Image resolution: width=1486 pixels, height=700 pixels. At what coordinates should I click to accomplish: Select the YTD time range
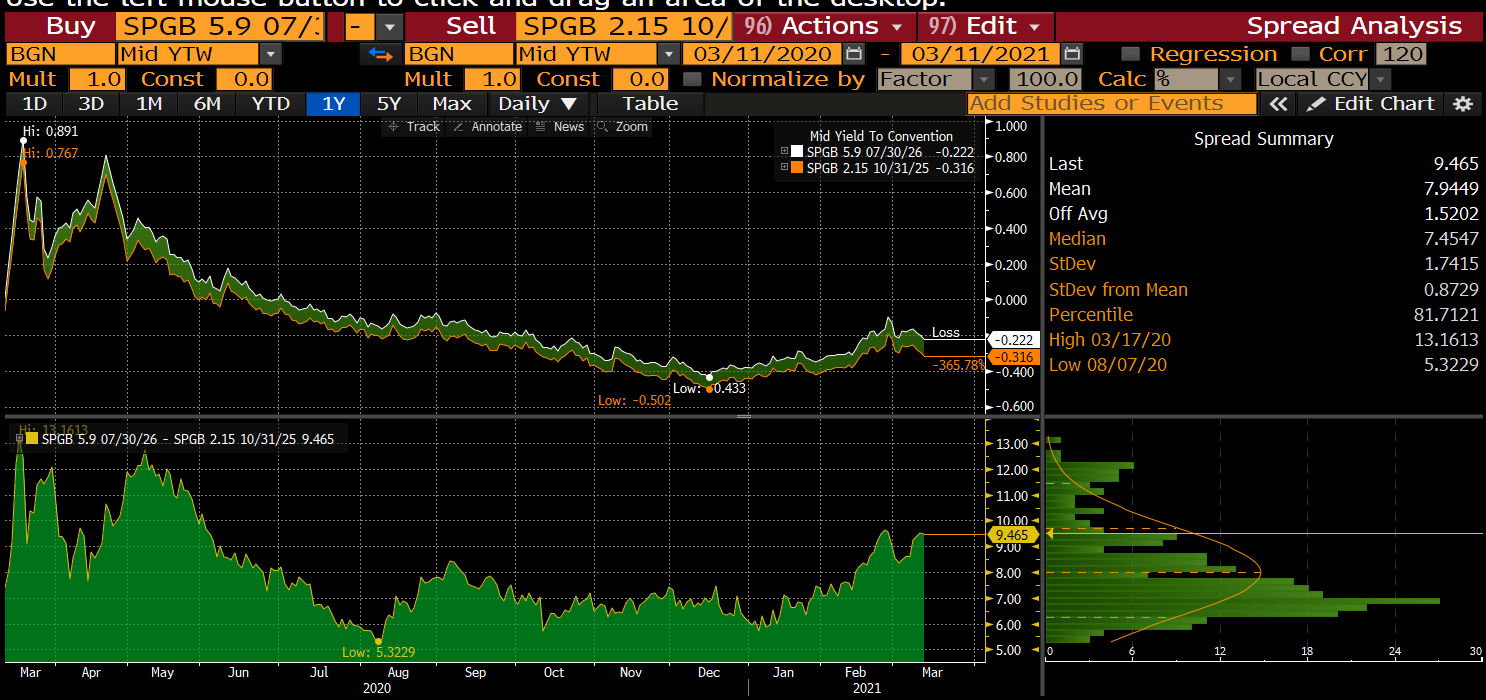coord(270,104)
